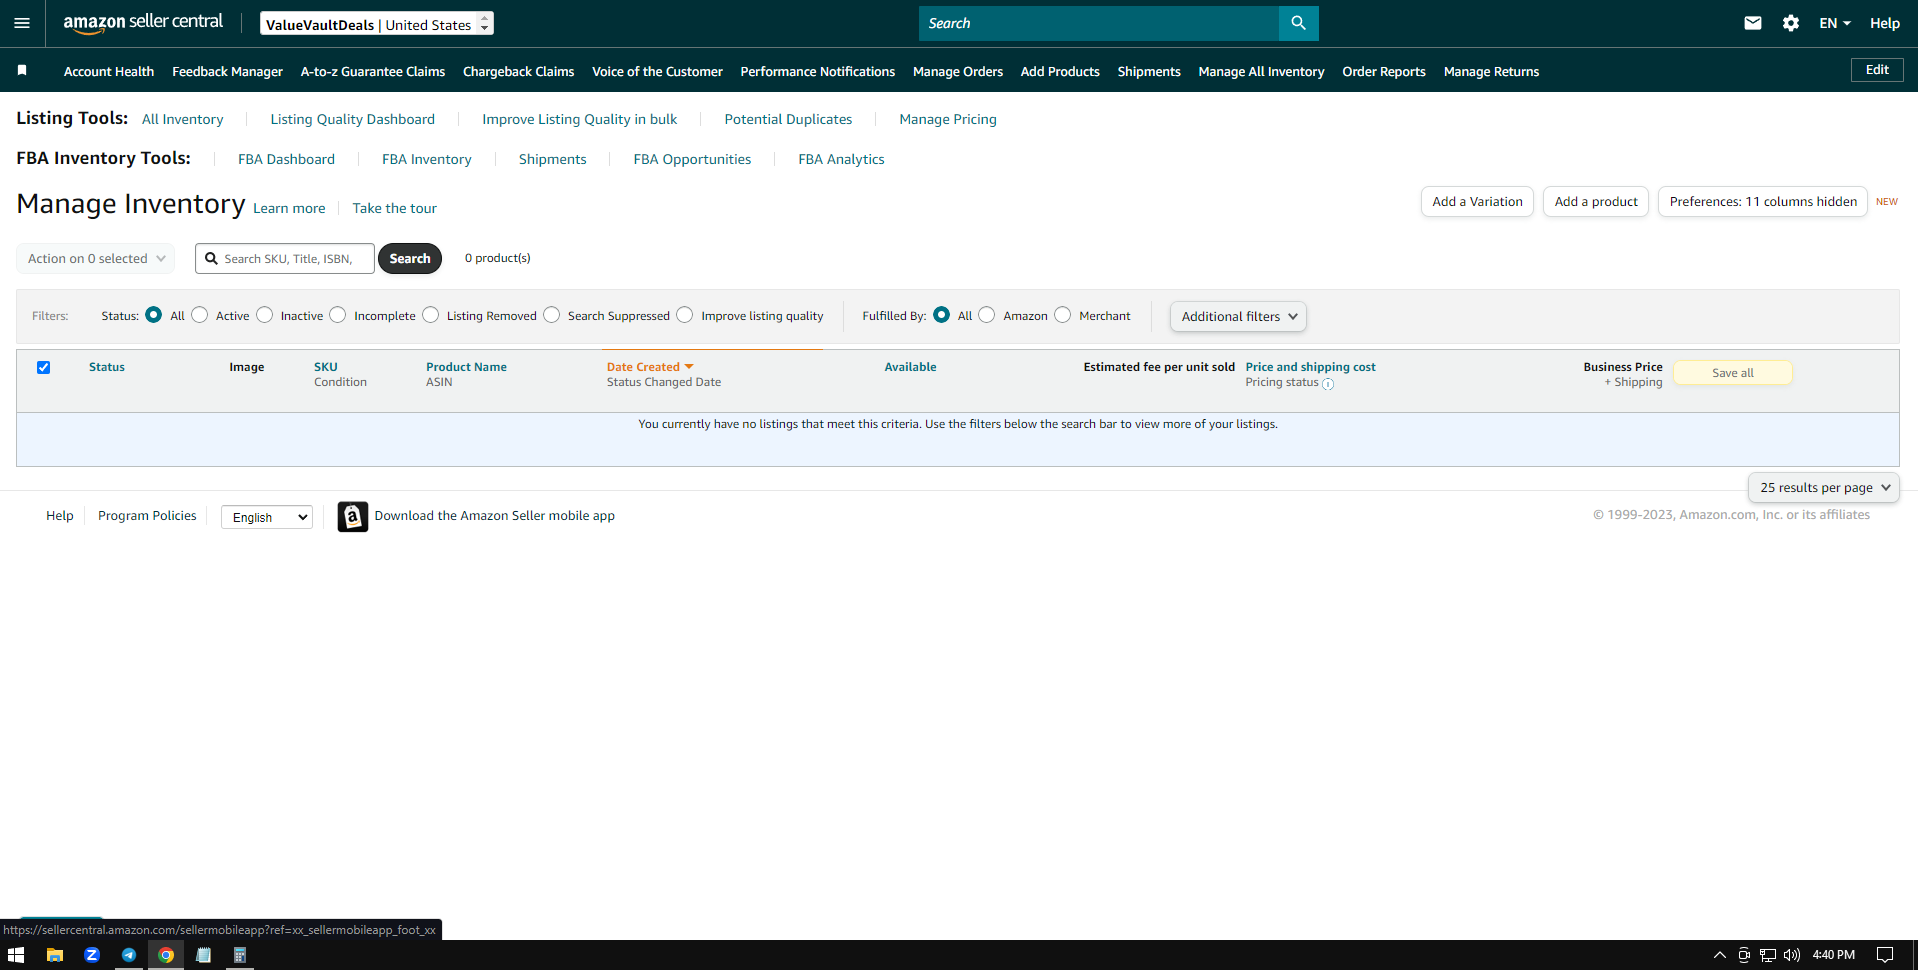Select Status All radio button
The image size is (1918, 970).
pyautogui.click(x=153, y=315)
